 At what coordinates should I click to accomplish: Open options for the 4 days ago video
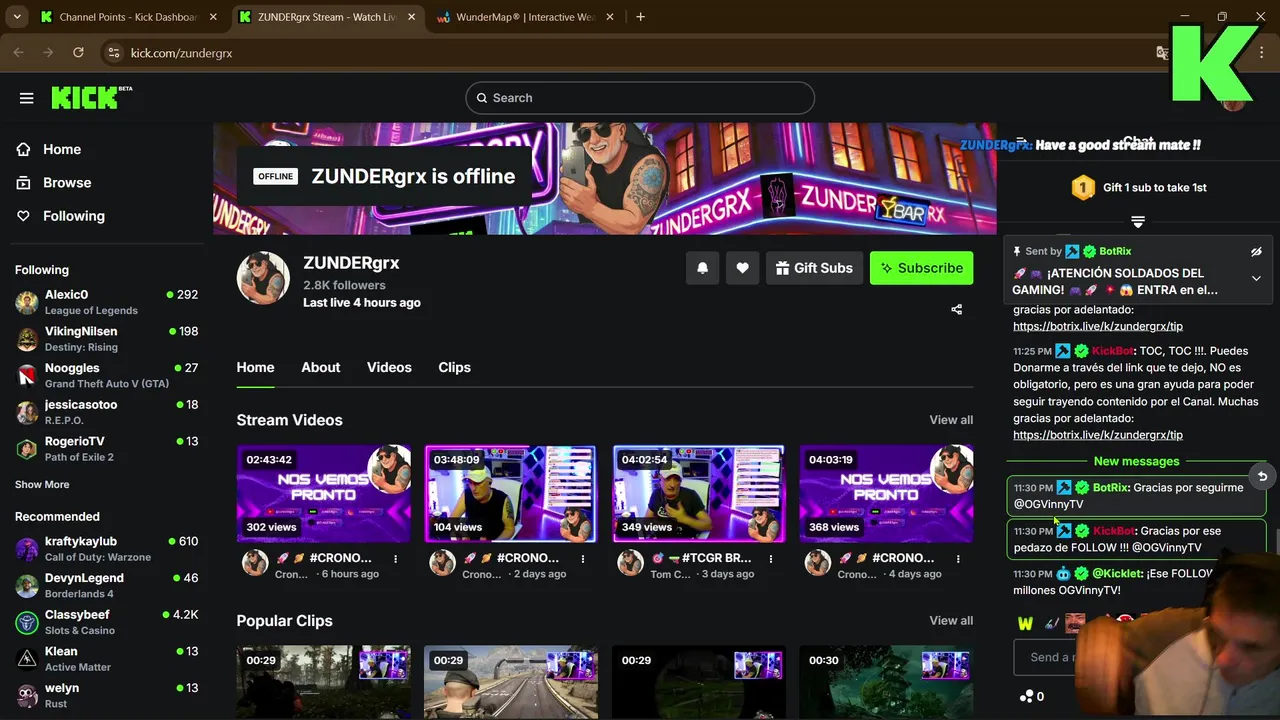click(960, 559)
